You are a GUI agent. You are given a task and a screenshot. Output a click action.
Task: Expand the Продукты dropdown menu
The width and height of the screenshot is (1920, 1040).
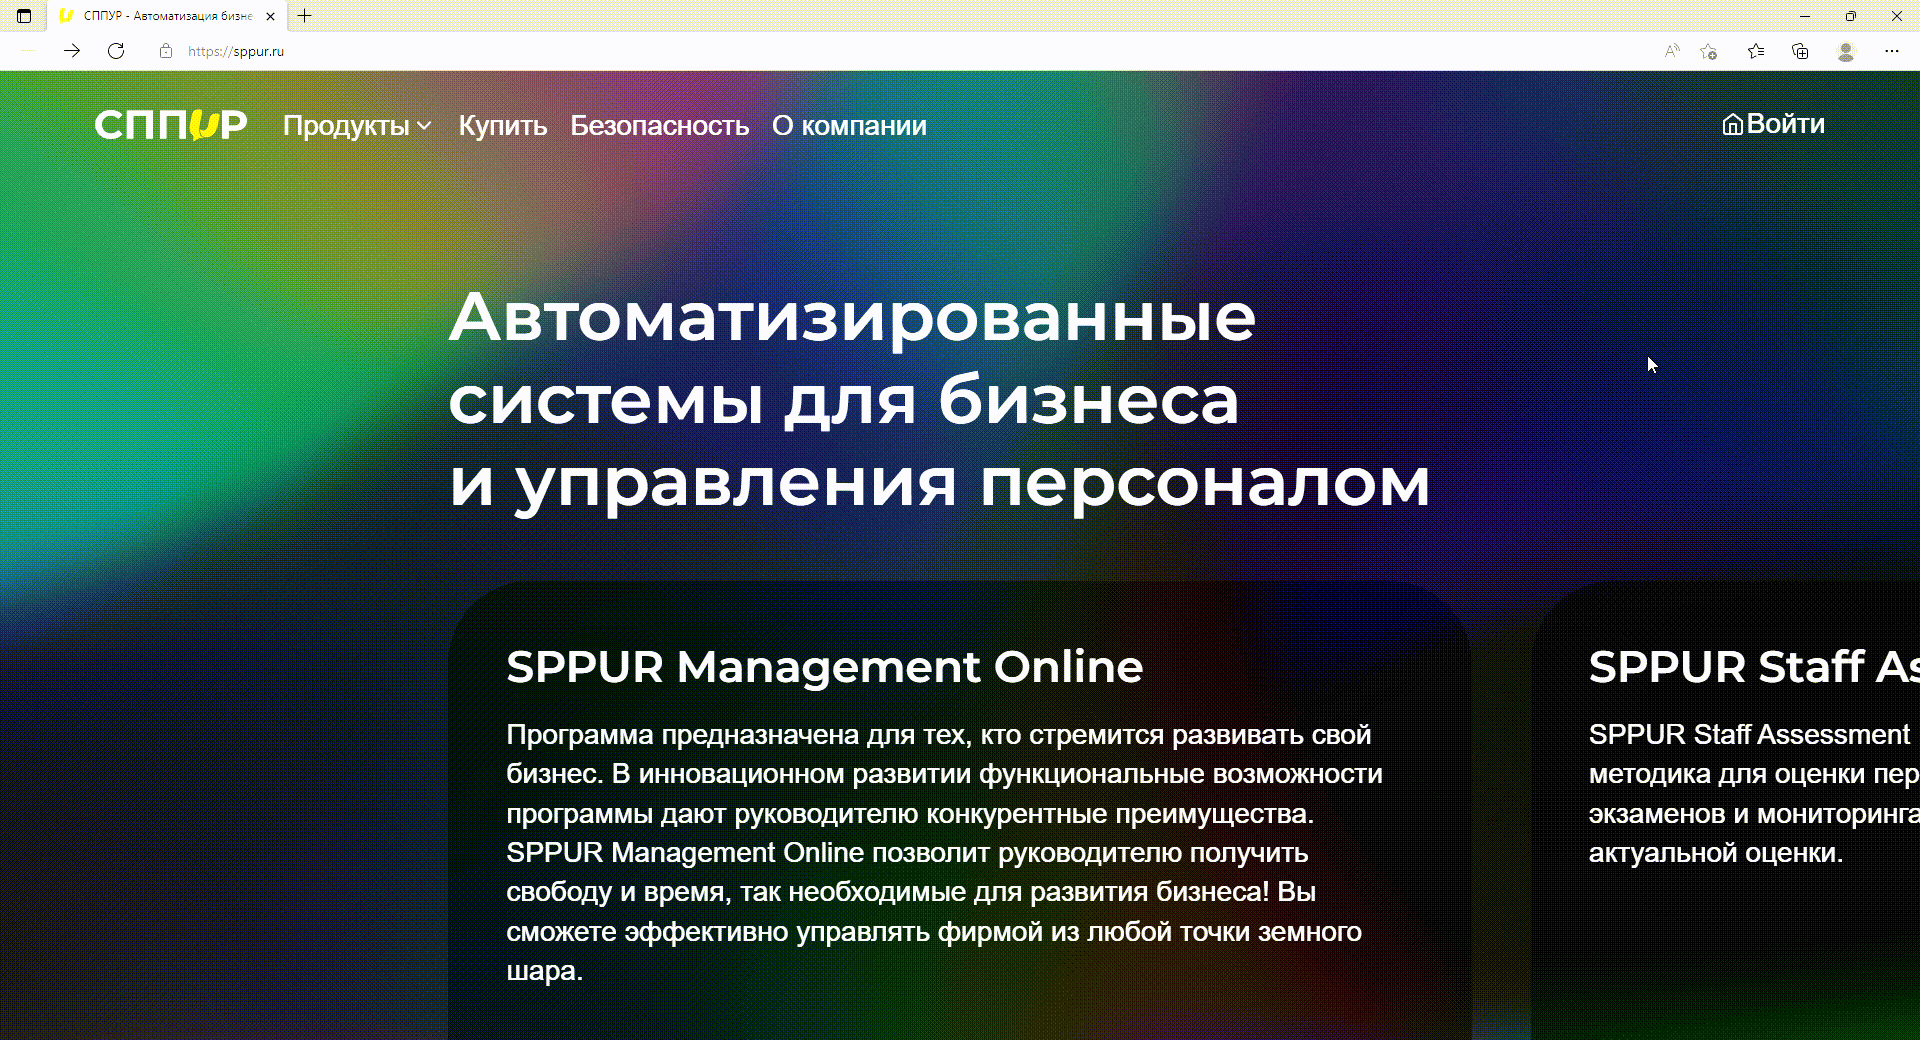[x=357, y=126]
